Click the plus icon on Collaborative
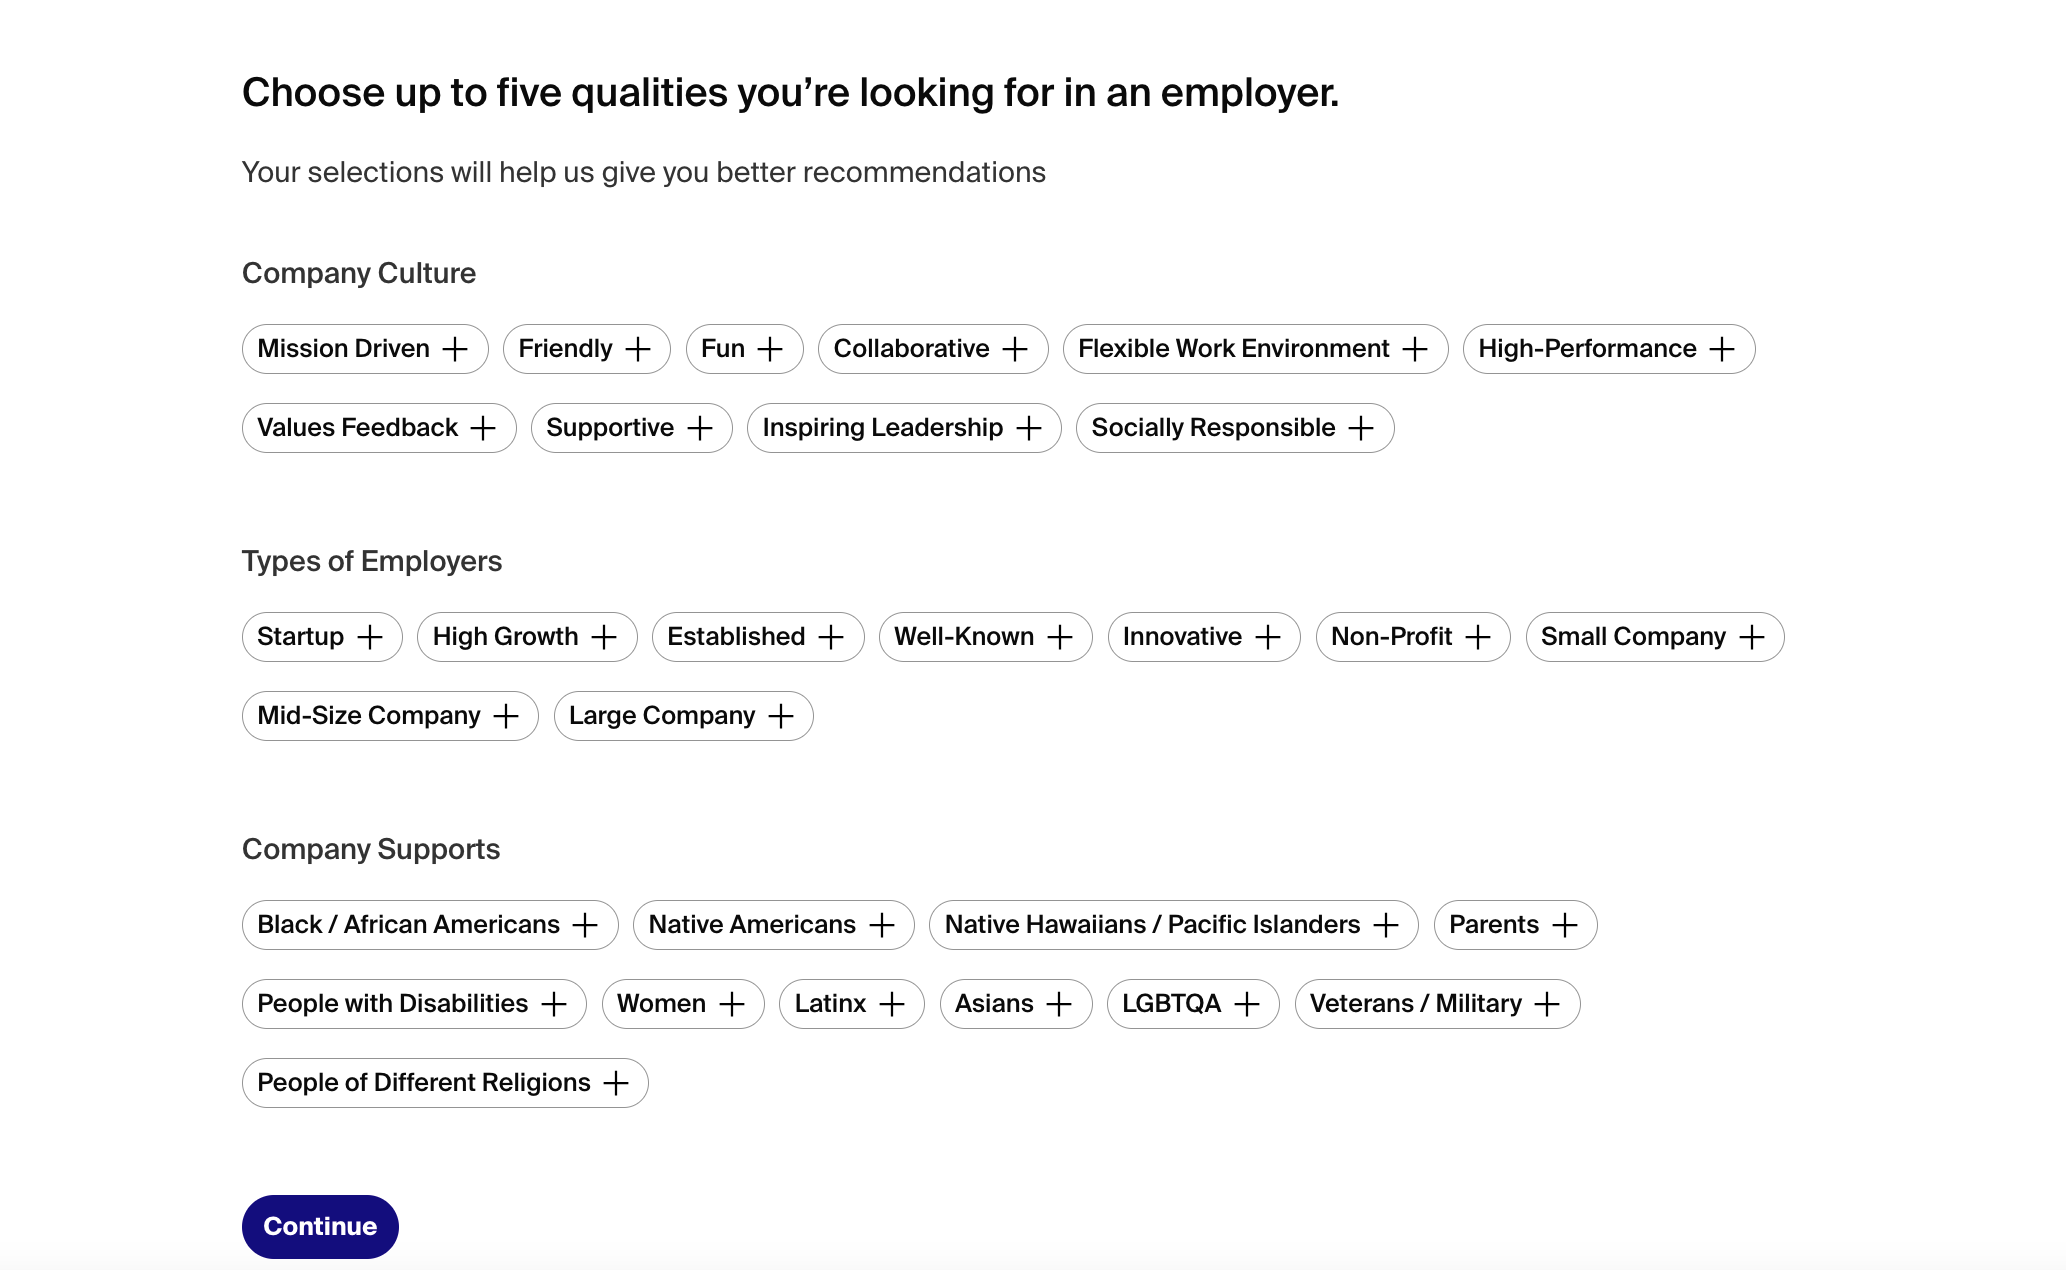The height and width of the screenshot is (1270, 2066). (x=1015, y=349)
